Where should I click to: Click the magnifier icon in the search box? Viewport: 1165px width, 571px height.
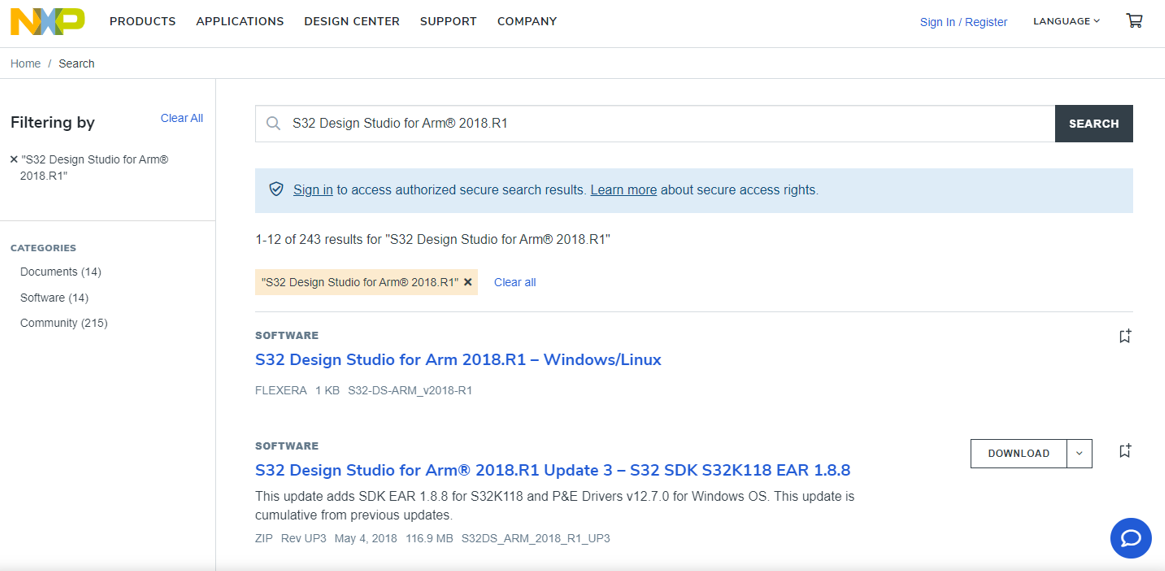(x=273, y=123)
